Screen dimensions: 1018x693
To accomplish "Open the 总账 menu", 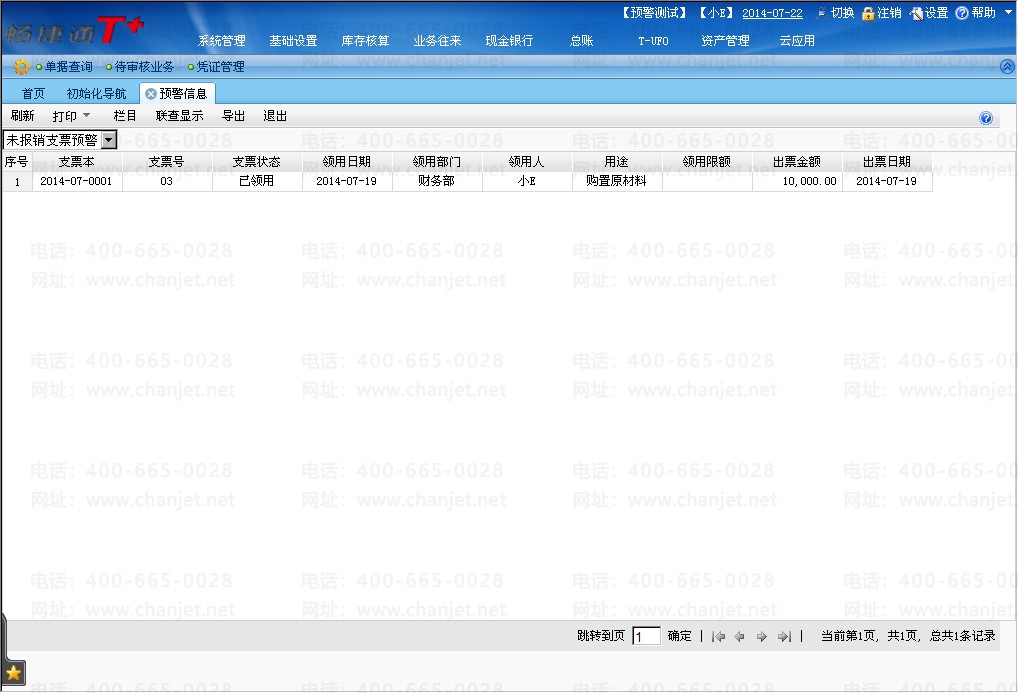I will coord(582,40).
